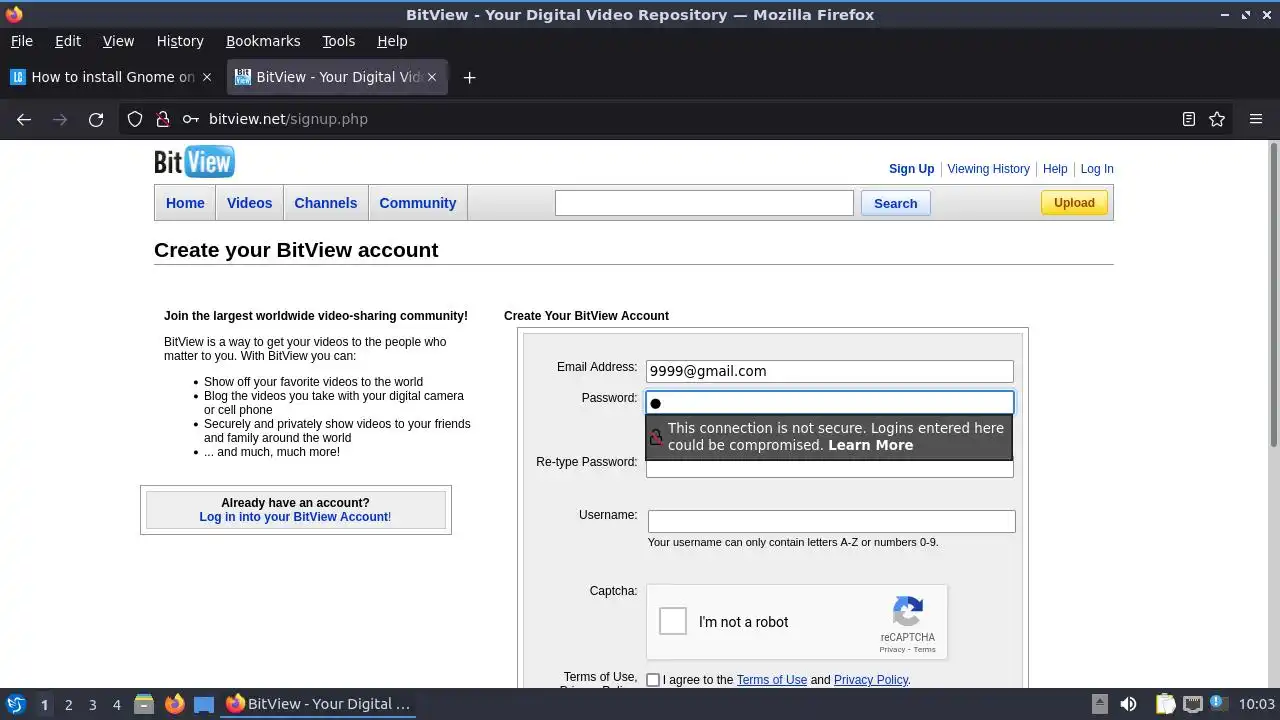Viewport: 1280px width, 720px height.
Task: Click Log in into your BitView Account
Action: click(x=294, y=517)
